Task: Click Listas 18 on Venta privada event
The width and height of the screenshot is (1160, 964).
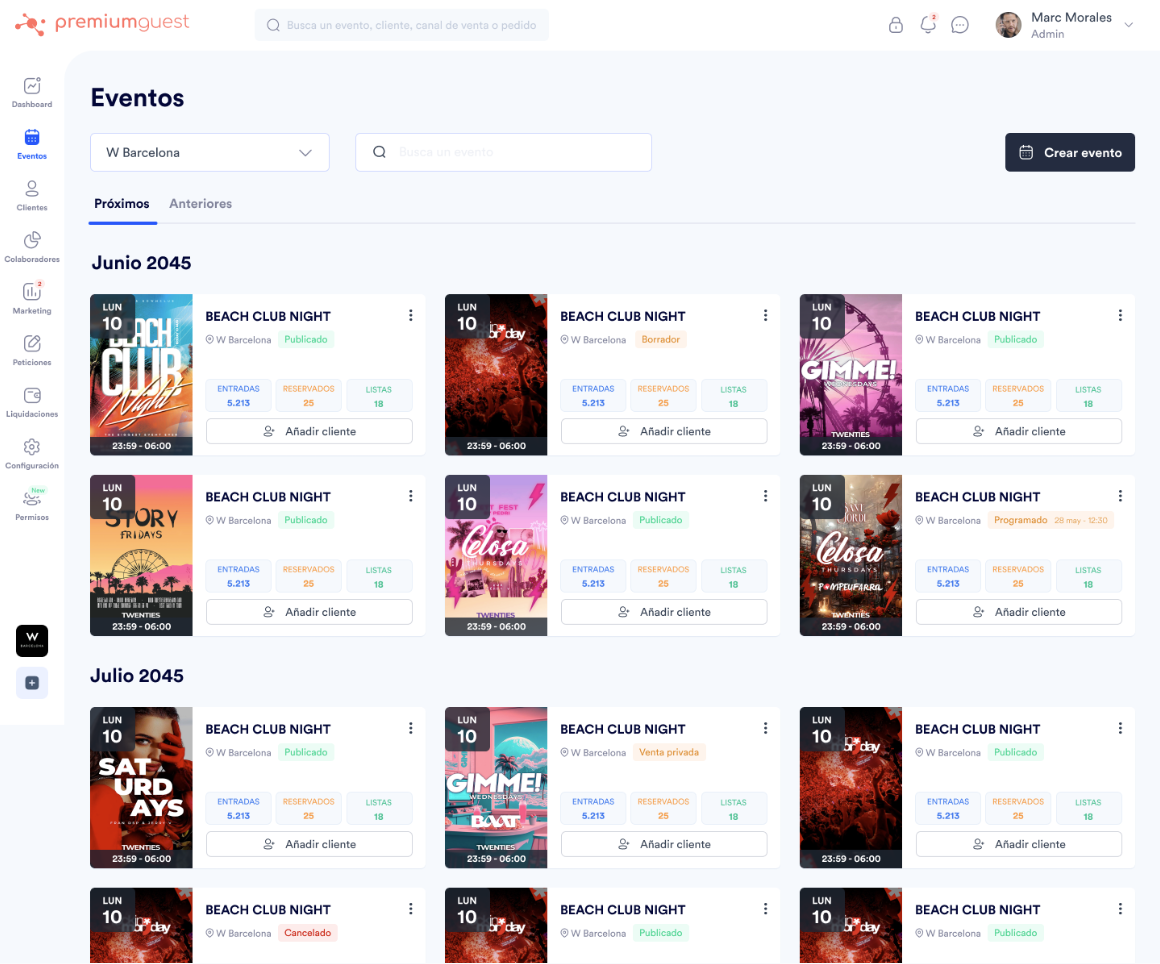Action: click(733, 809)
